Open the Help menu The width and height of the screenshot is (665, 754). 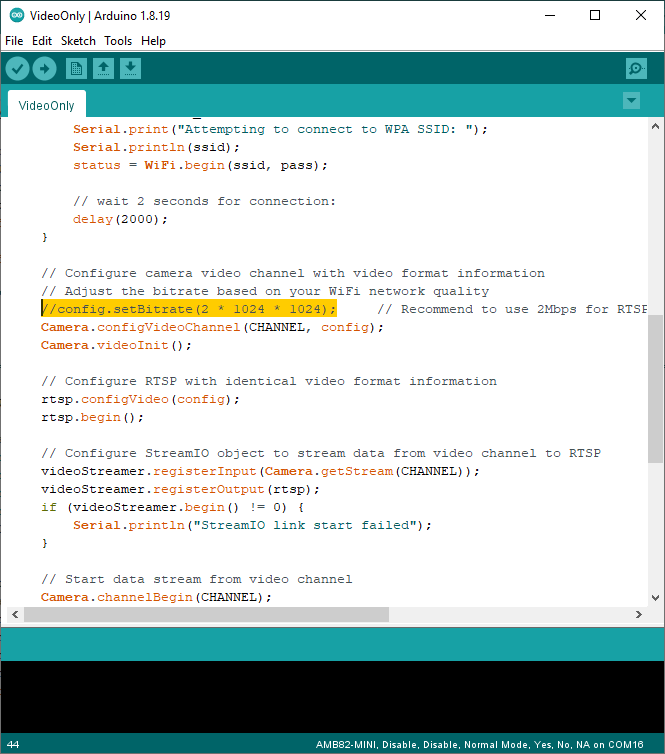153,41
